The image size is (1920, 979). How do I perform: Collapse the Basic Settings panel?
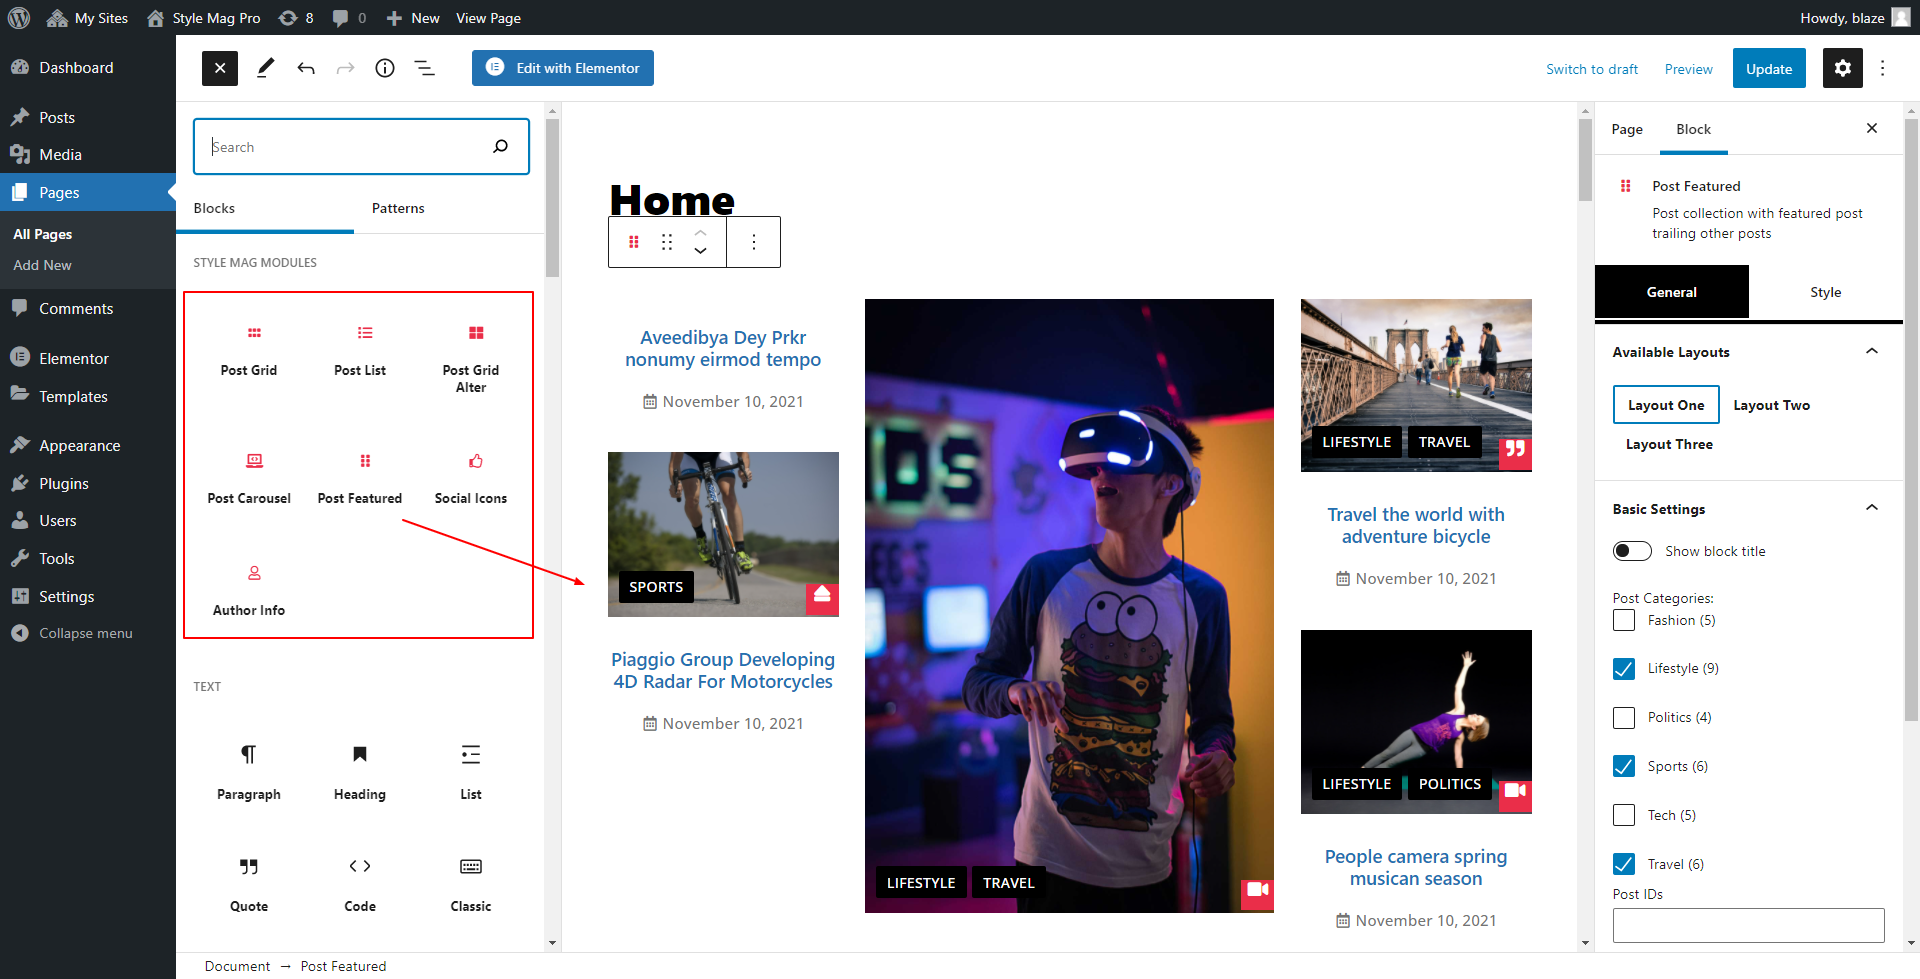pos(1872,508)
